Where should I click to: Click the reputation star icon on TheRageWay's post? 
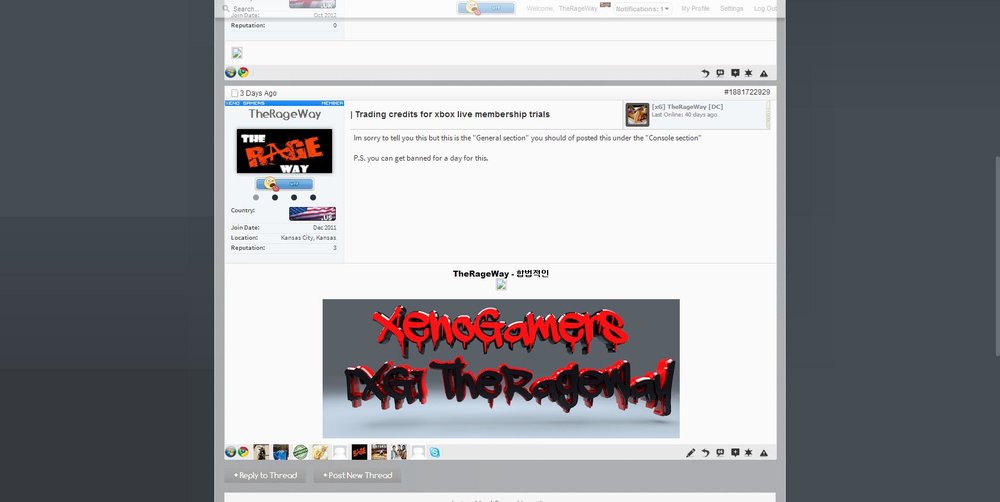(x=749, y=452)
